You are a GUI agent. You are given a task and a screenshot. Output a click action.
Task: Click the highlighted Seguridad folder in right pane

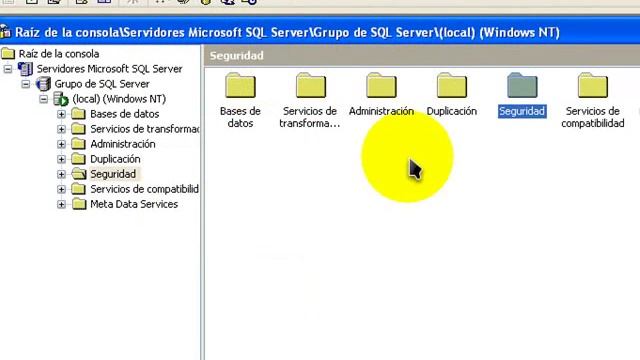pyautogui.click(x=522, y=85)
